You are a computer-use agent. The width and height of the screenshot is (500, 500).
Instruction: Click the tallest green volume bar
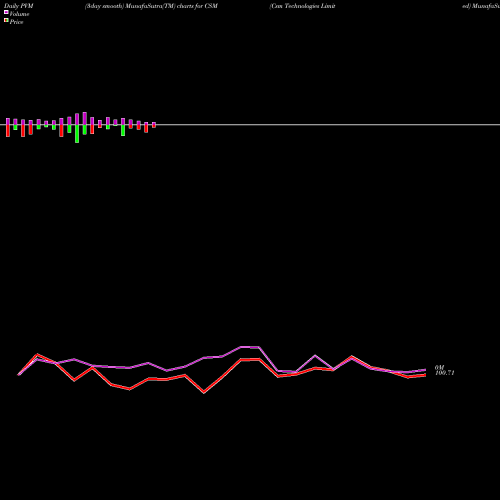[77, 134]
